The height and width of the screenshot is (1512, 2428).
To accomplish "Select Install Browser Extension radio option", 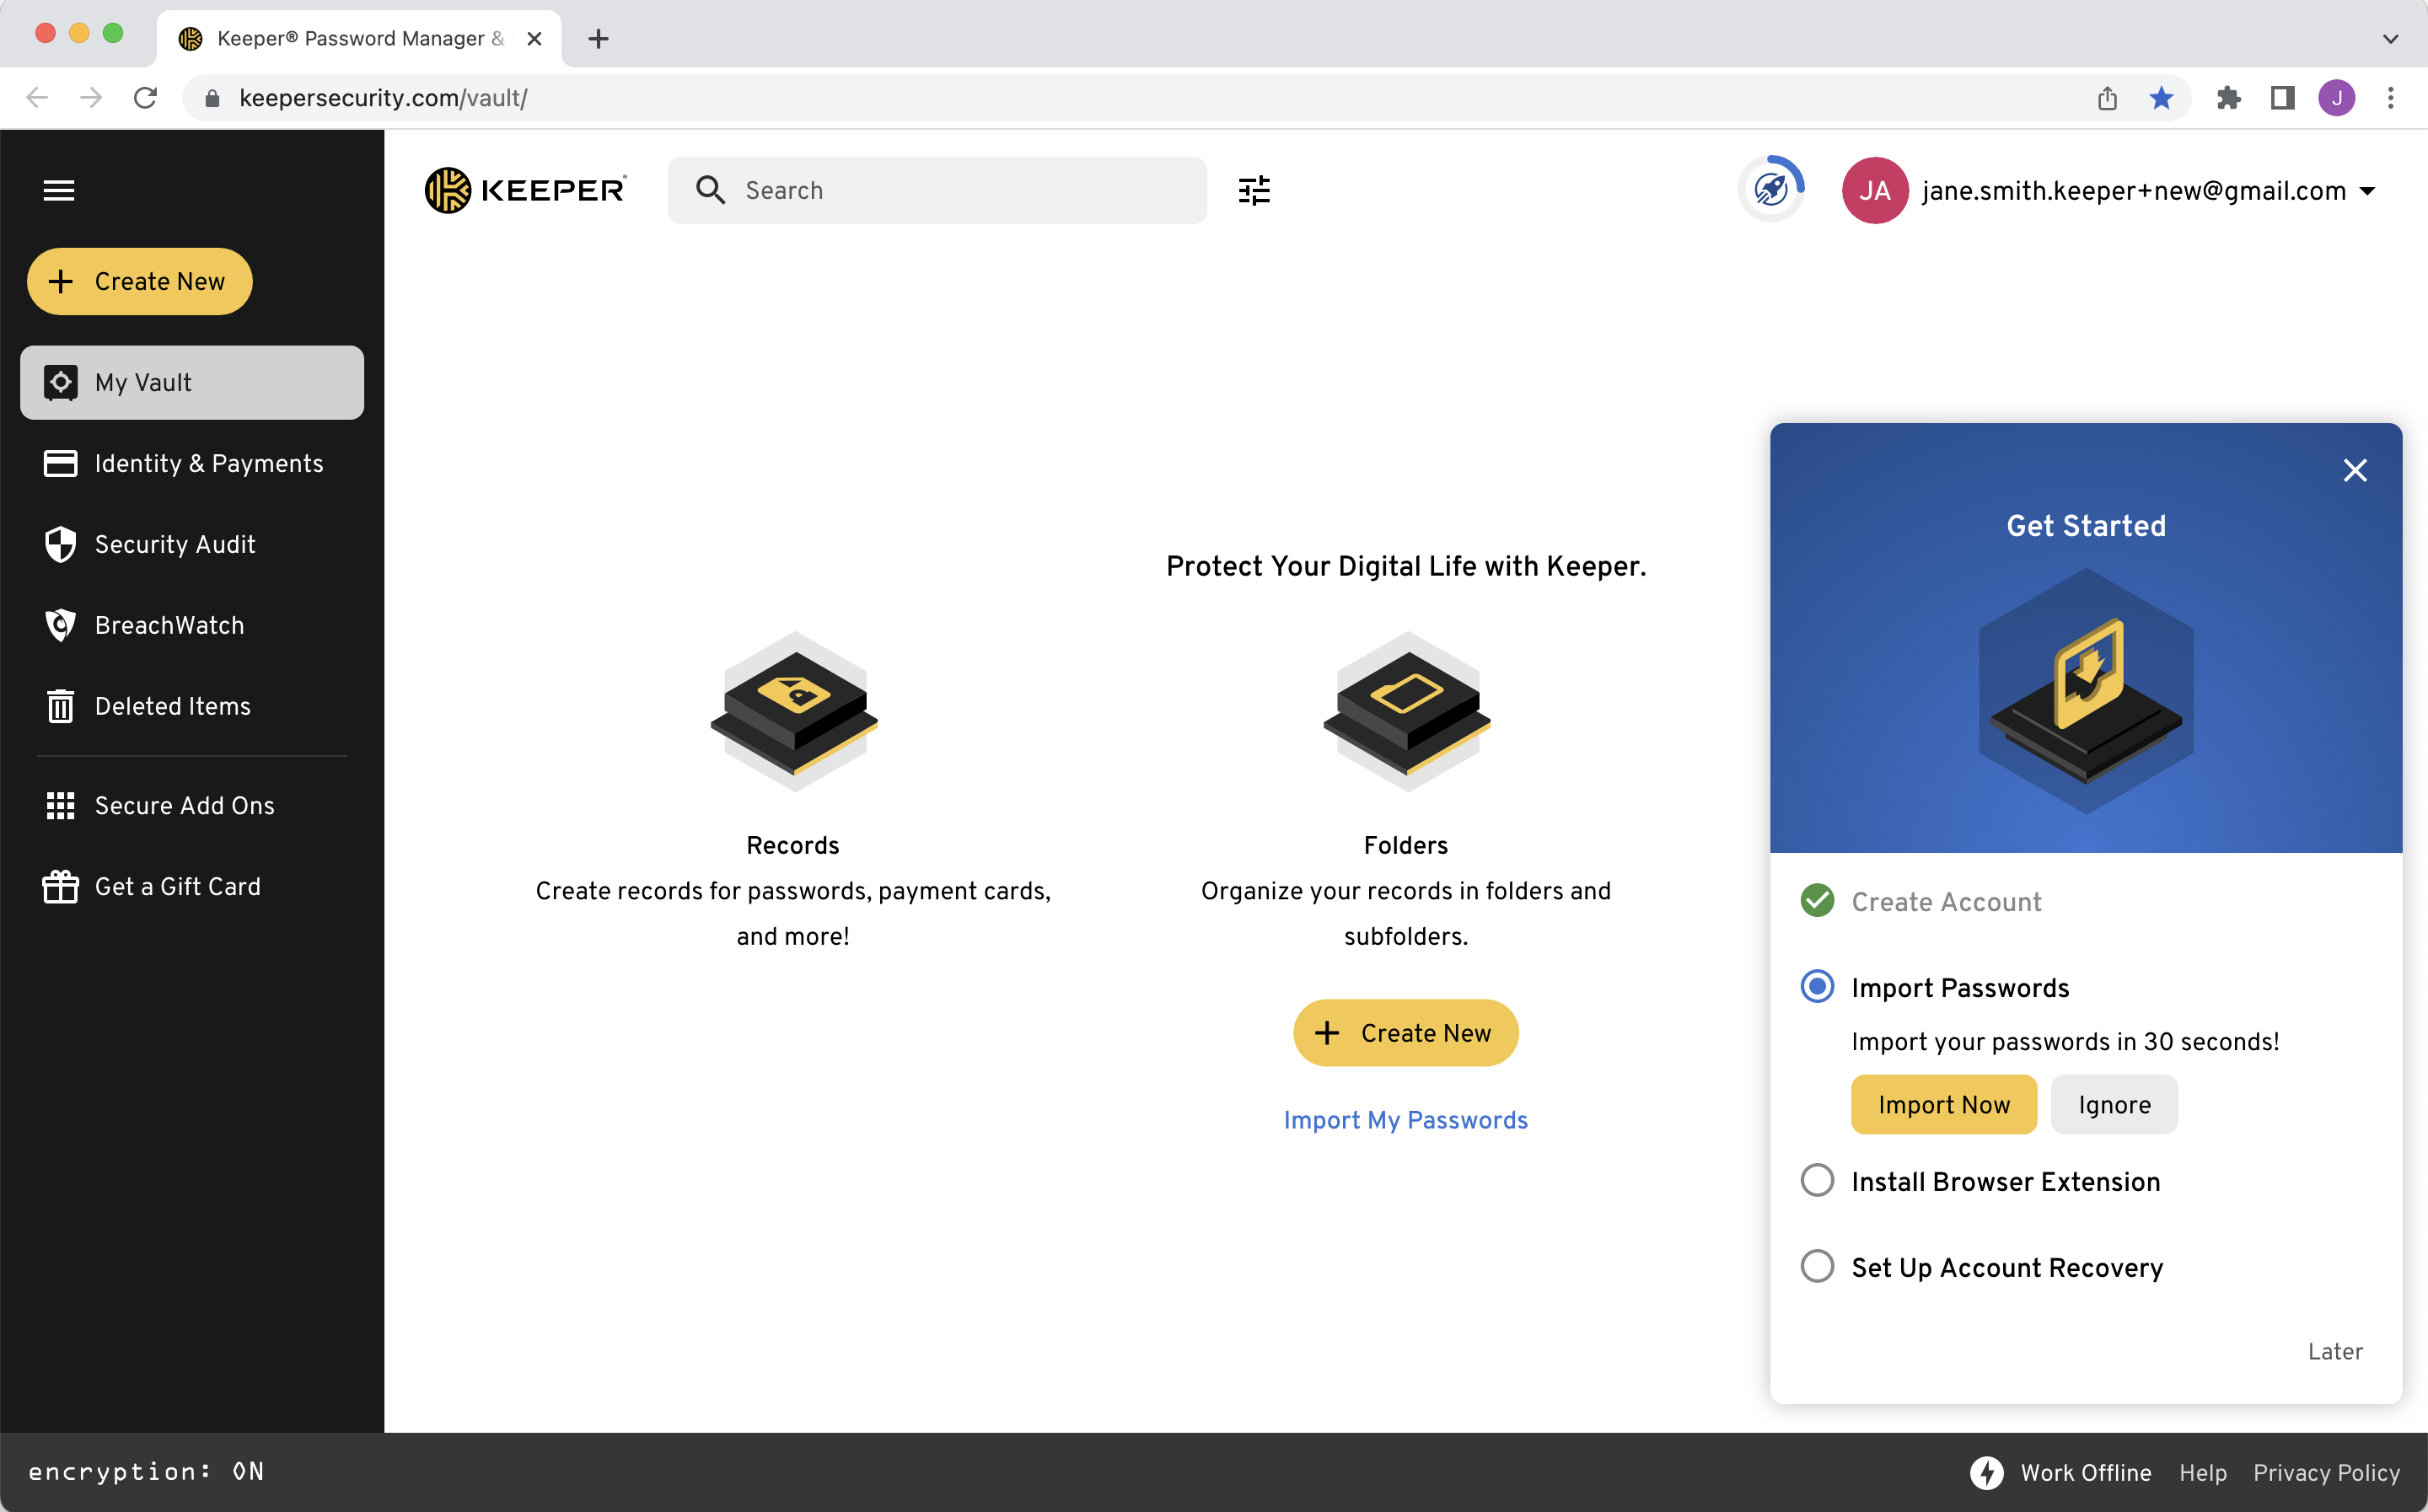I will tap(1817, 1181).
